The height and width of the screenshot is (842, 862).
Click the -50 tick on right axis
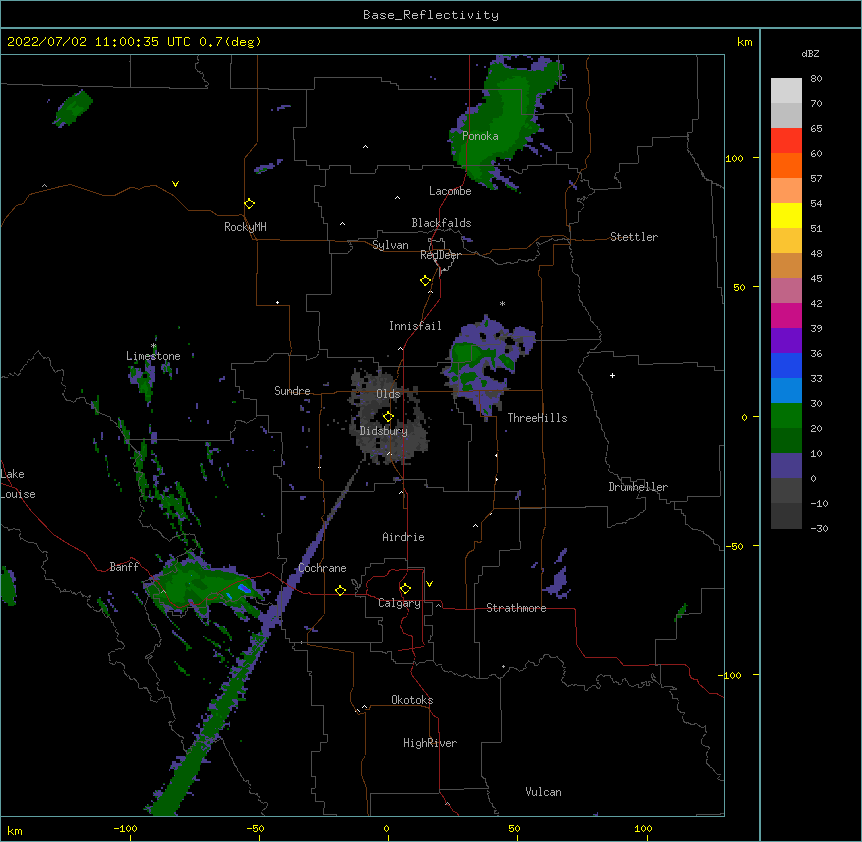[x=734, y=546]
